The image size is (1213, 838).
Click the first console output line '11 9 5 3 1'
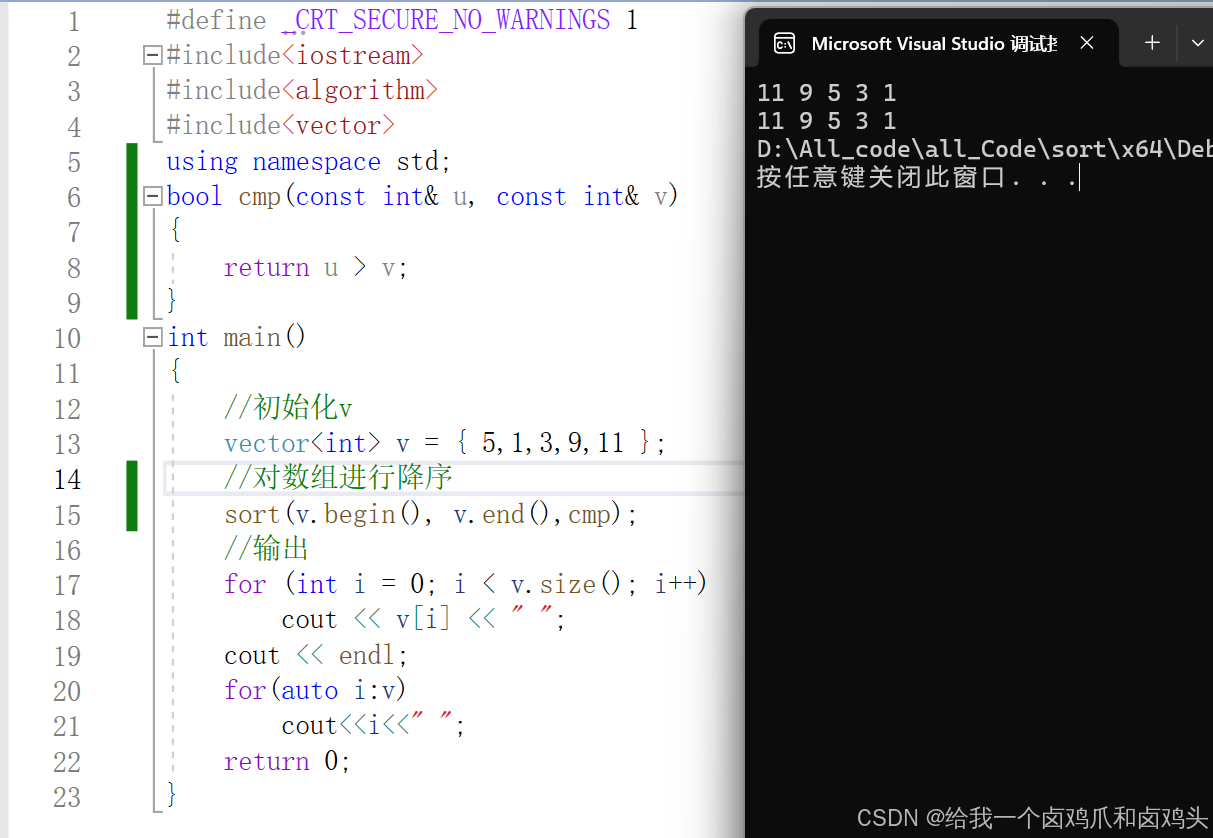[x=826, y=93]
